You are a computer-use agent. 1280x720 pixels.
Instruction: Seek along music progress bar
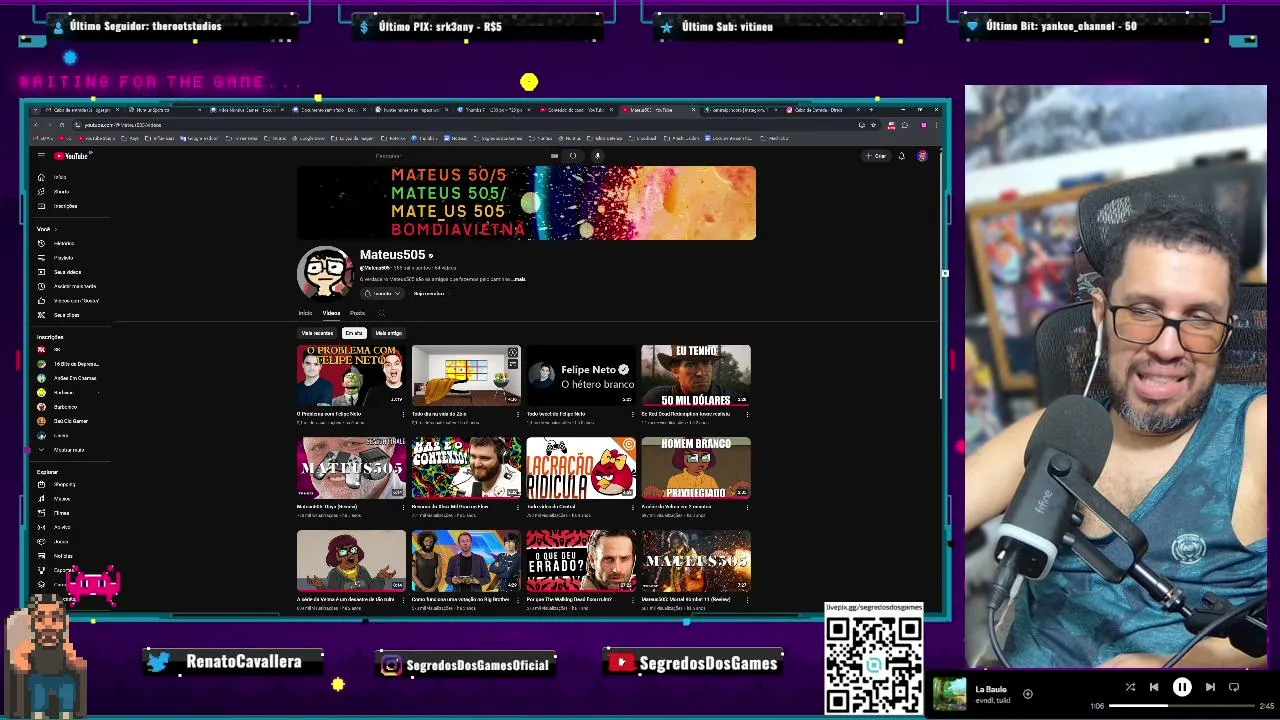(1181, 706)
